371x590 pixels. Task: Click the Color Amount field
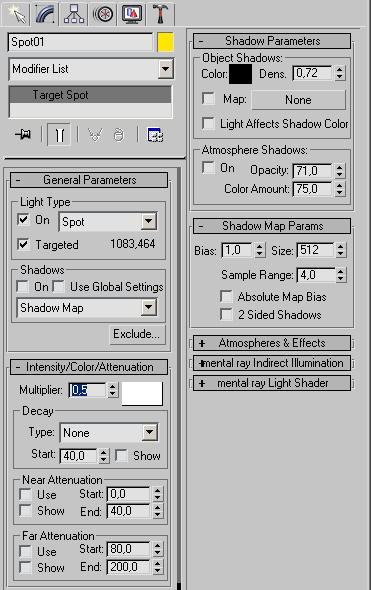click(x=313, y=189)
